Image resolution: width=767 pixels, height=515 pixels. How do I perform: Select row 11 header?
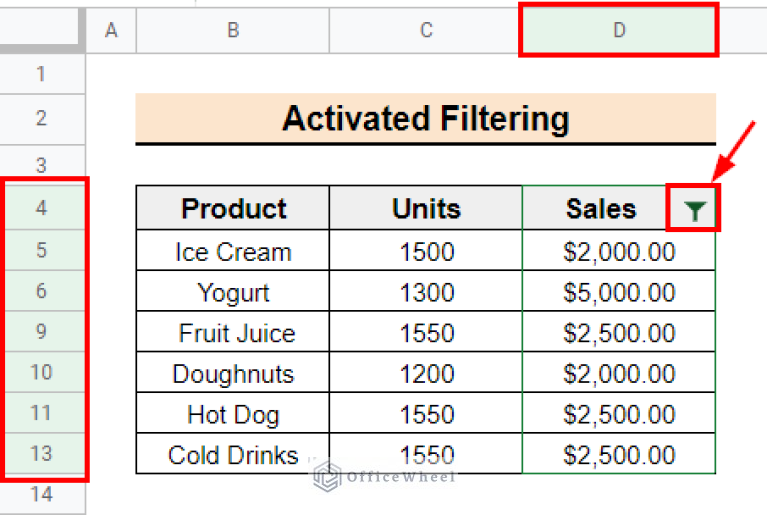(x=42, y=412)
